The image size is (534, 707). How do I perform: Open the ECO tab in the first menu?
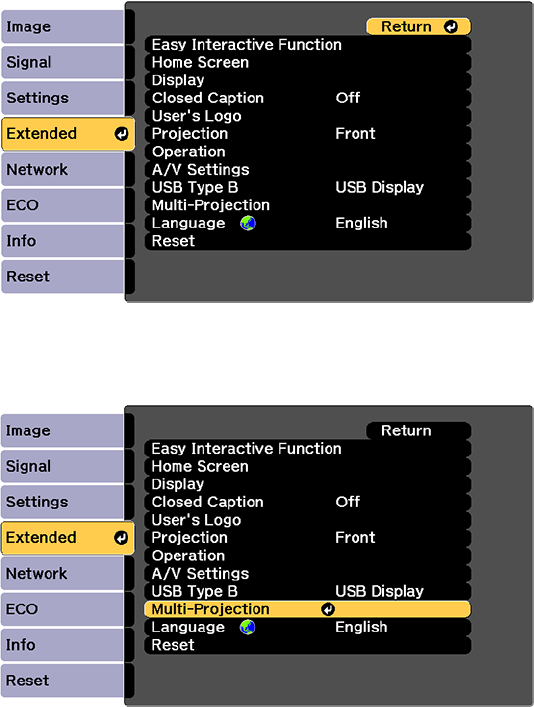tap(62, 206)
